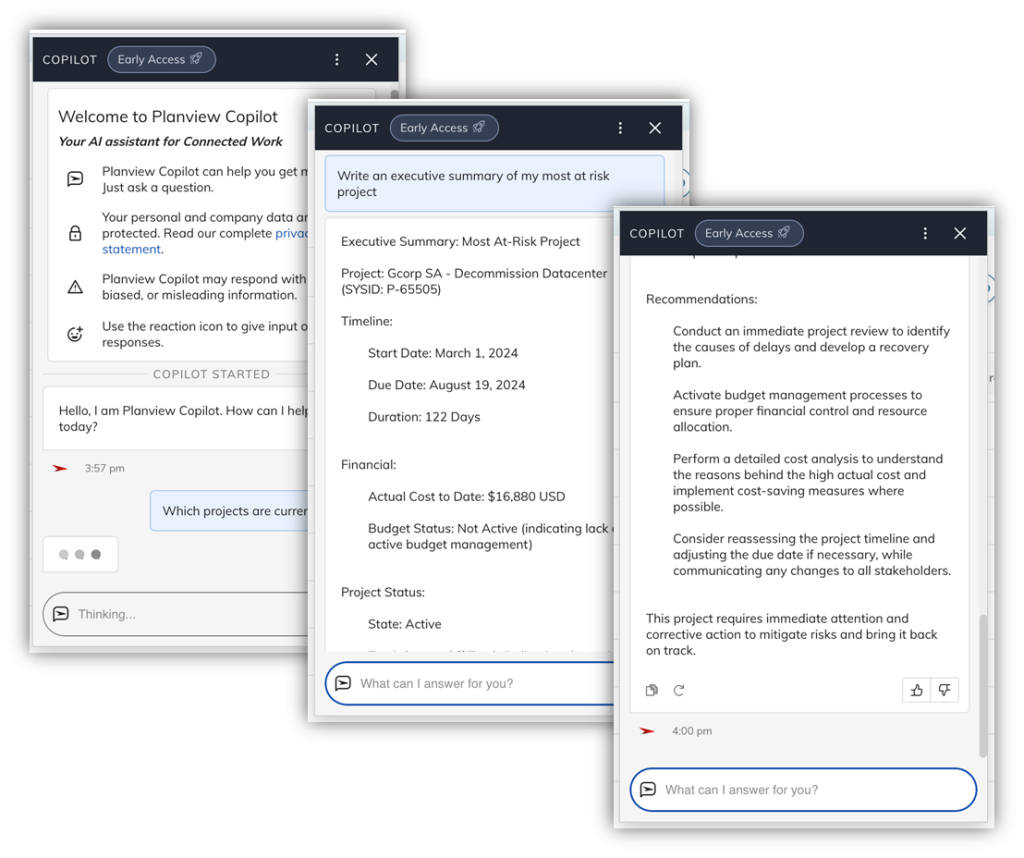Image resolution: width=1024 pixels, height=858 pixels.
Task: Click 'Perform a detailed cost analysis' paragraph
Action: click(808, 483)
